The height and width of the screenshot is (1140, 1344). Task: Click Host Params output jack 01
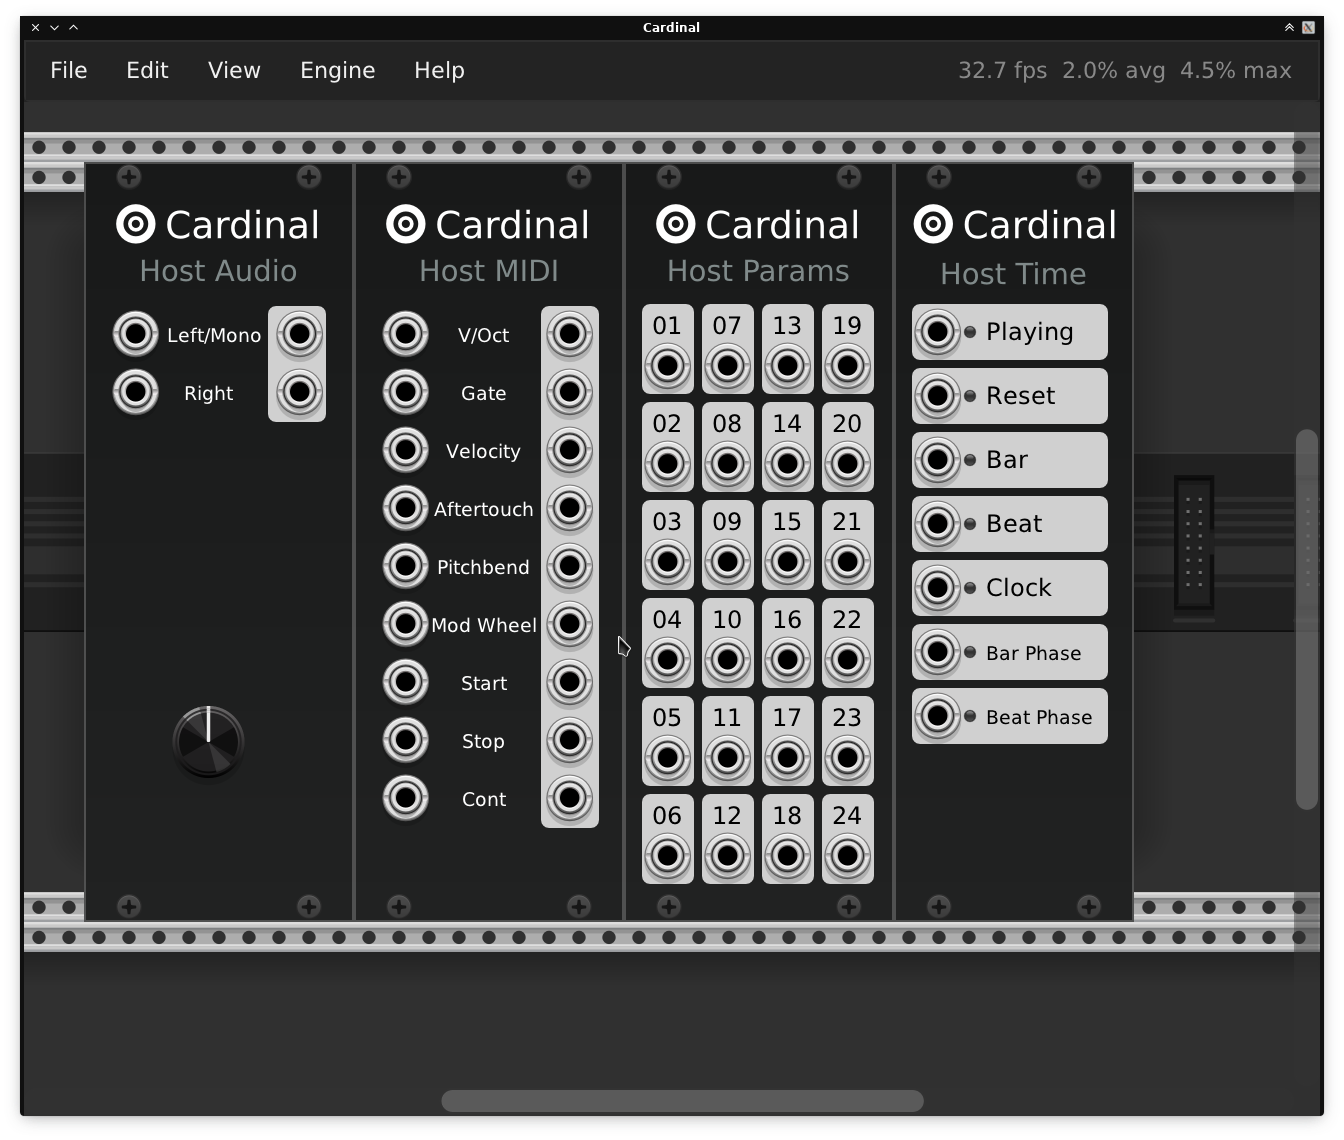point(668,366)
